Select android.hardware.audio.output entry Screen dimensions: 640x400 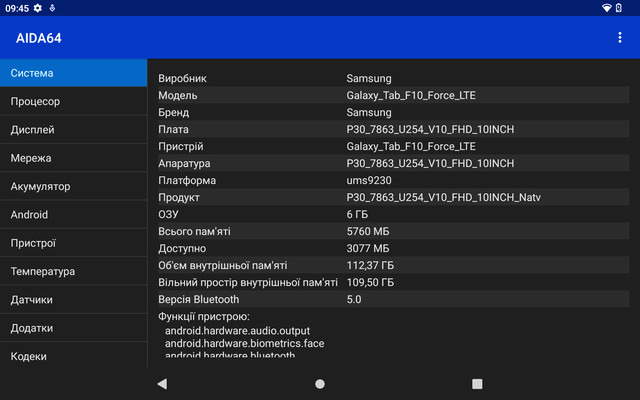(237, 331)
